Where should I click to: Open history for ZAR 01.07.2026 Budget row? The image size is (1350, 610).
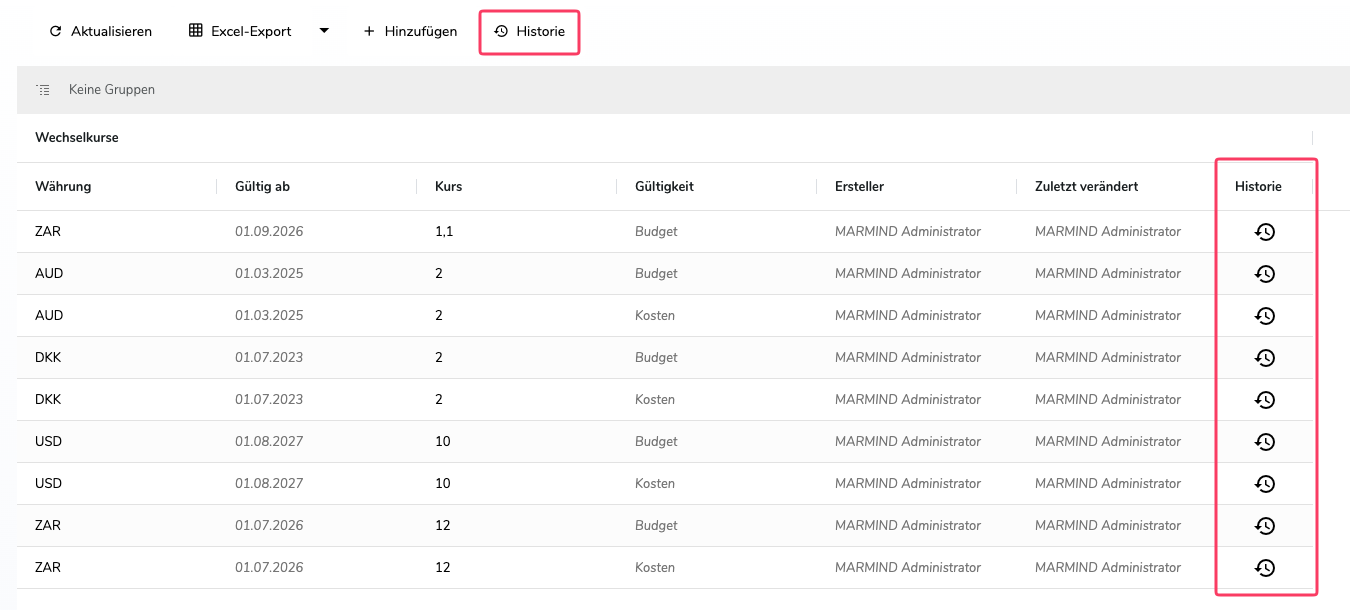[x=1265, y=526]
